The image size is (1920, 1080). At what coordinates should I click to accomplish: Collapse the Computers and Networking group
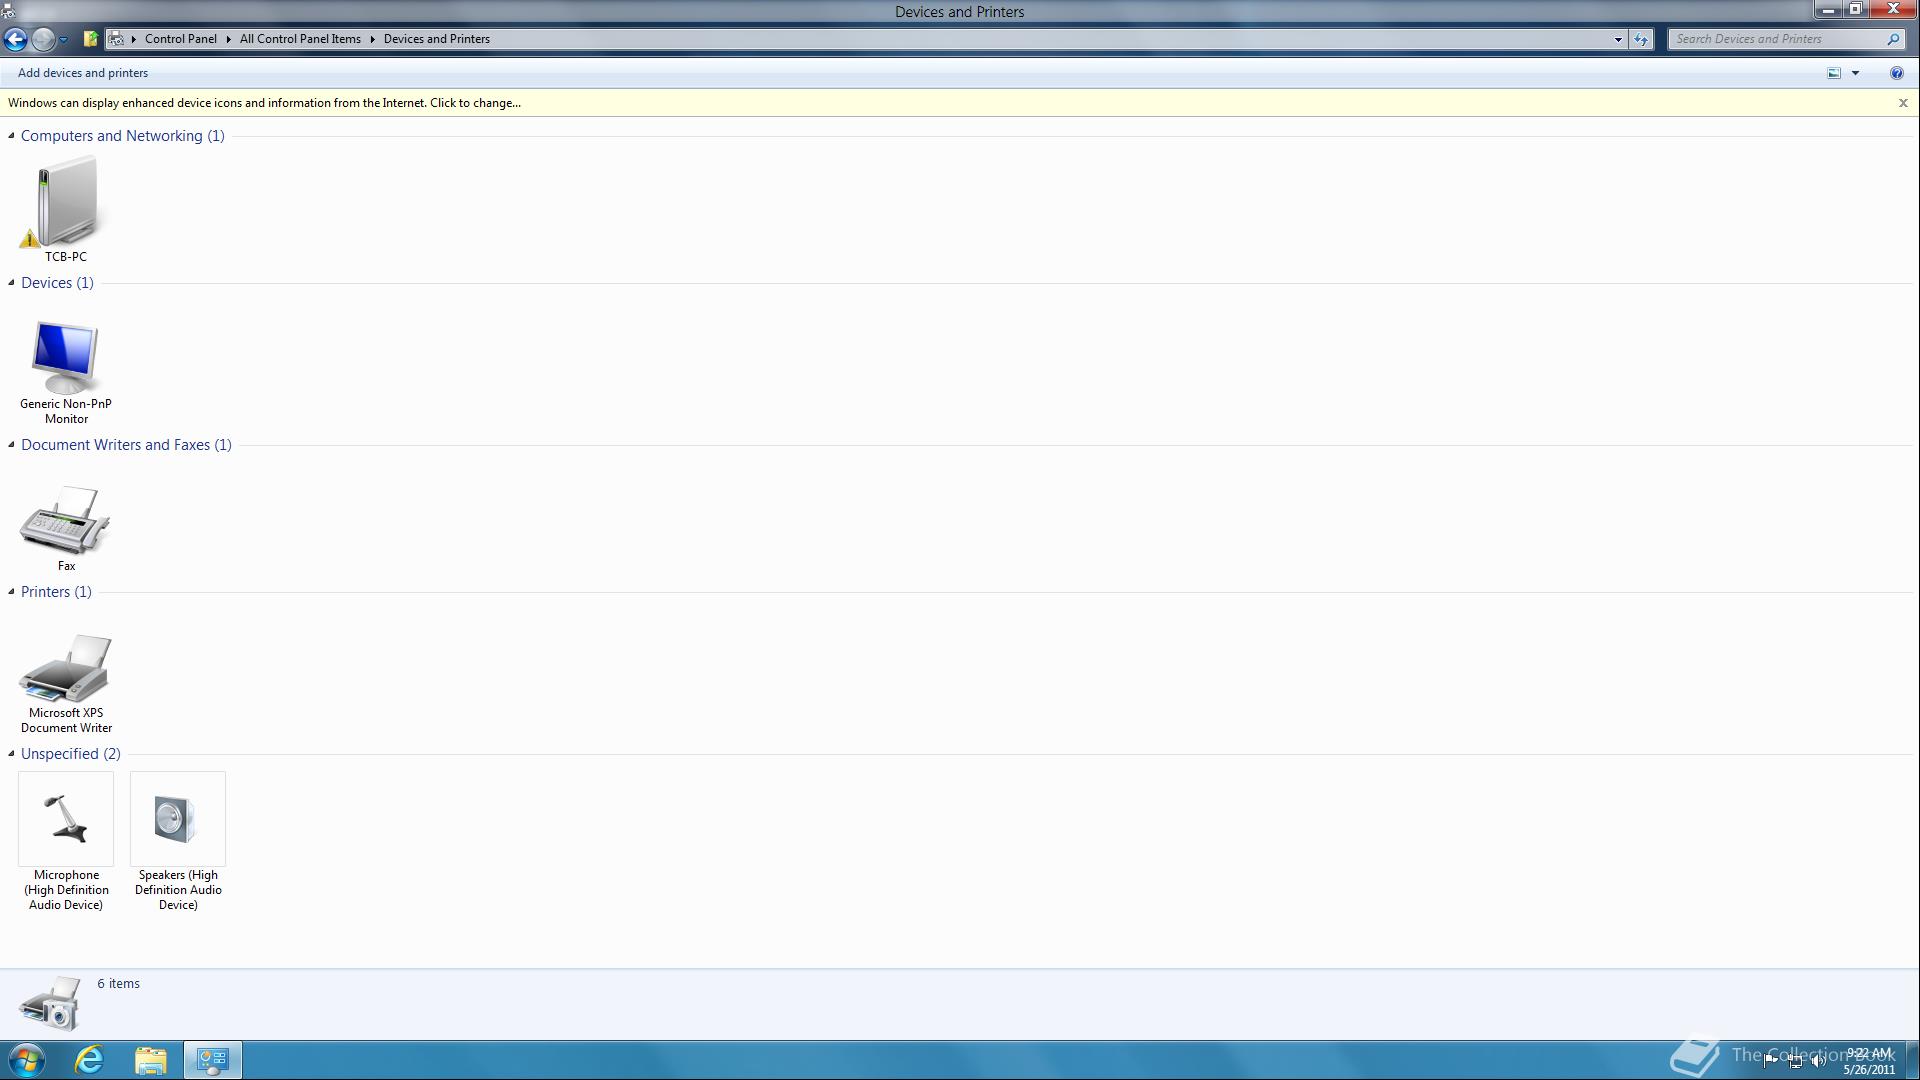click(11, 136)
